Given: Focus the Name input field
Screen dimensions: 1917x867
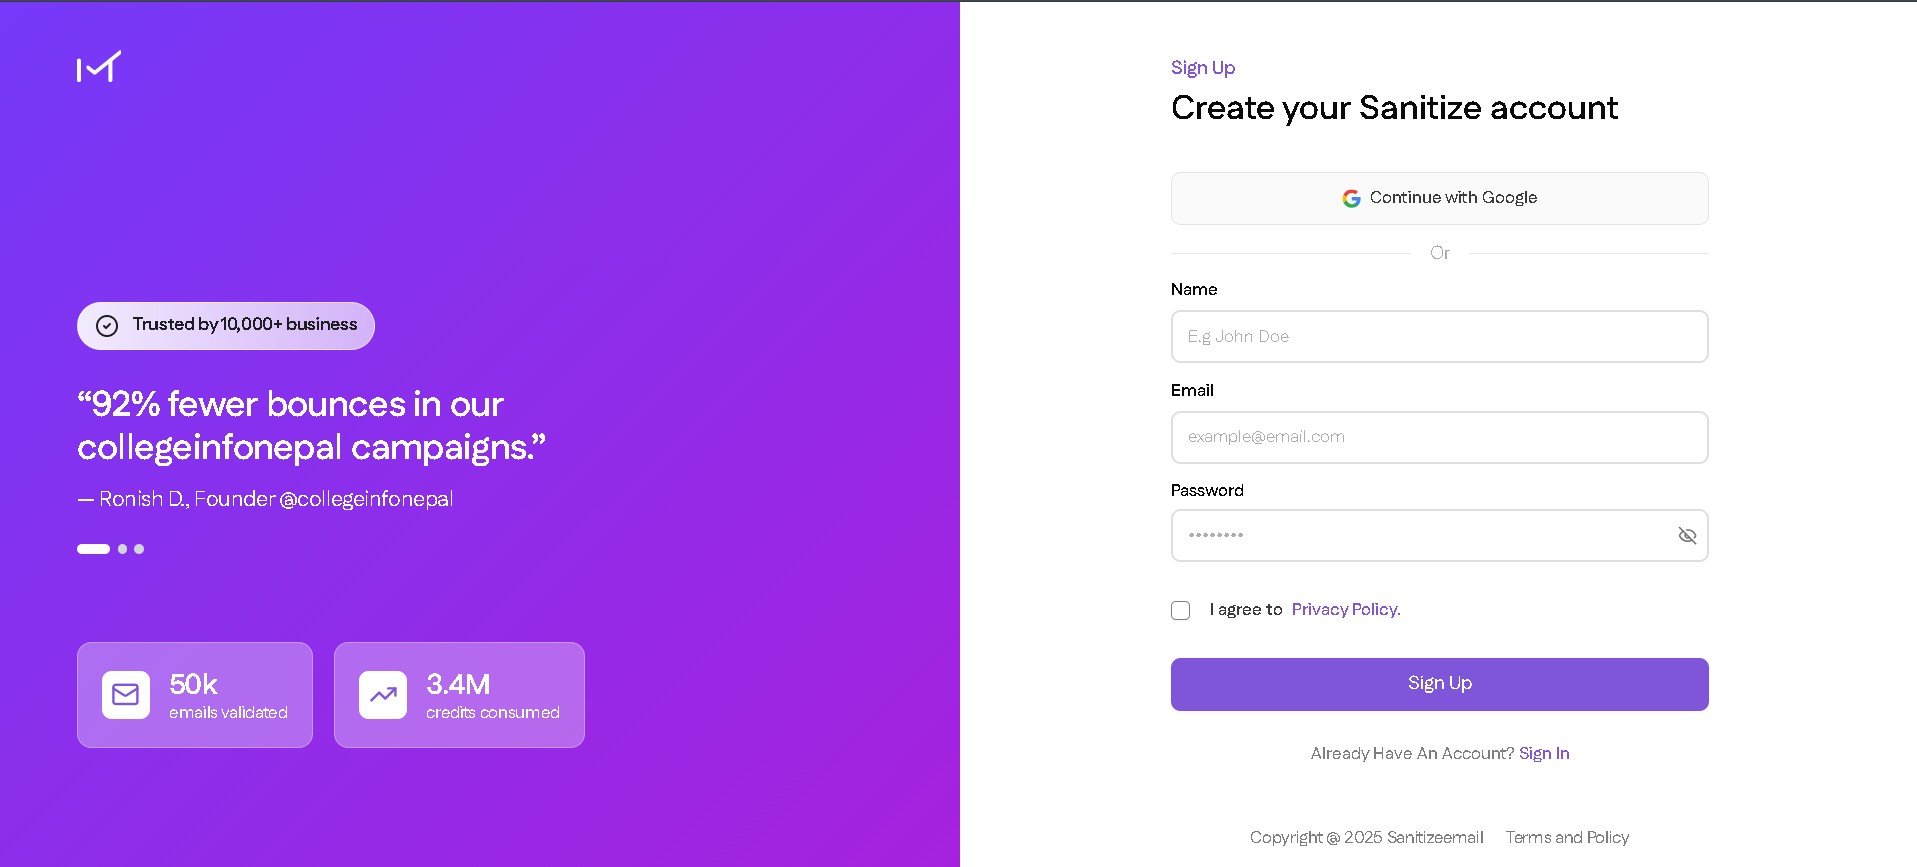Looking at the screenshot, I should (1439, 337).
